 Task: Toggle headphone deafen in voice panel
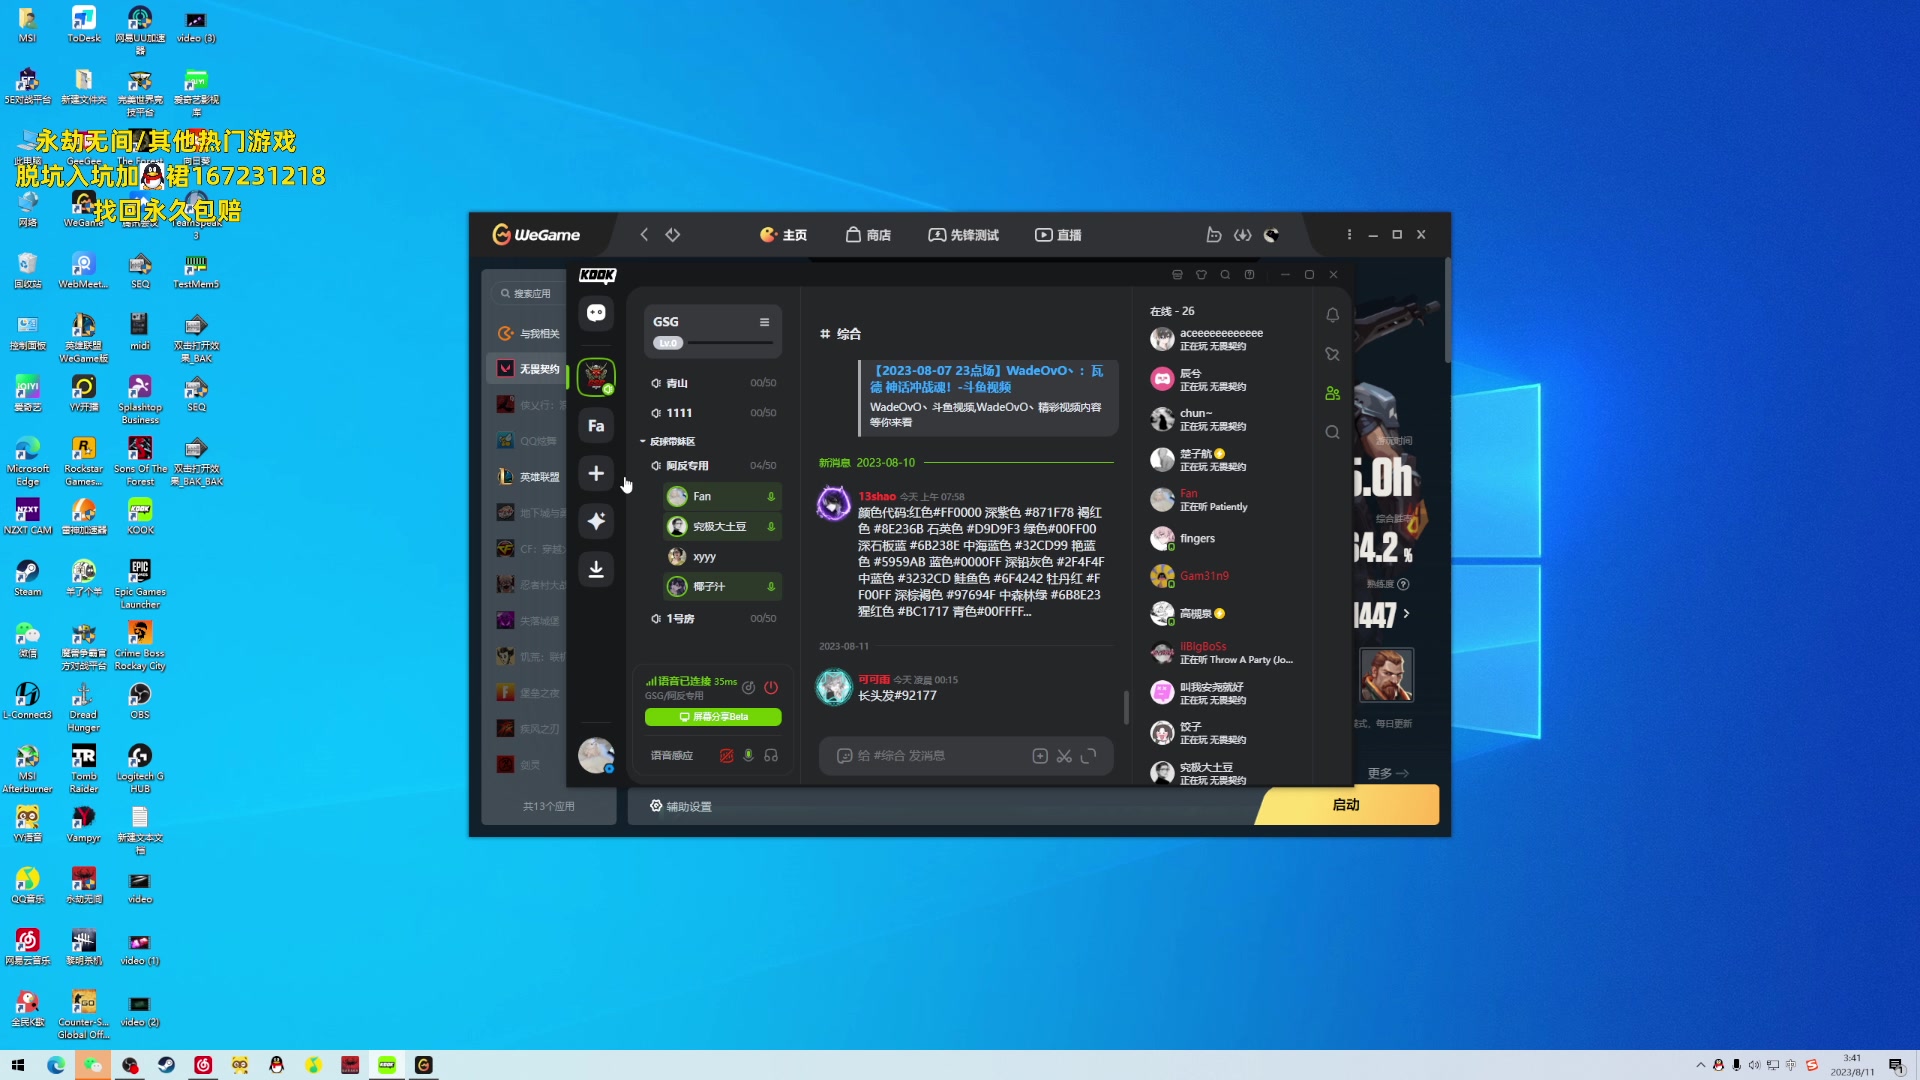[771, 756]
